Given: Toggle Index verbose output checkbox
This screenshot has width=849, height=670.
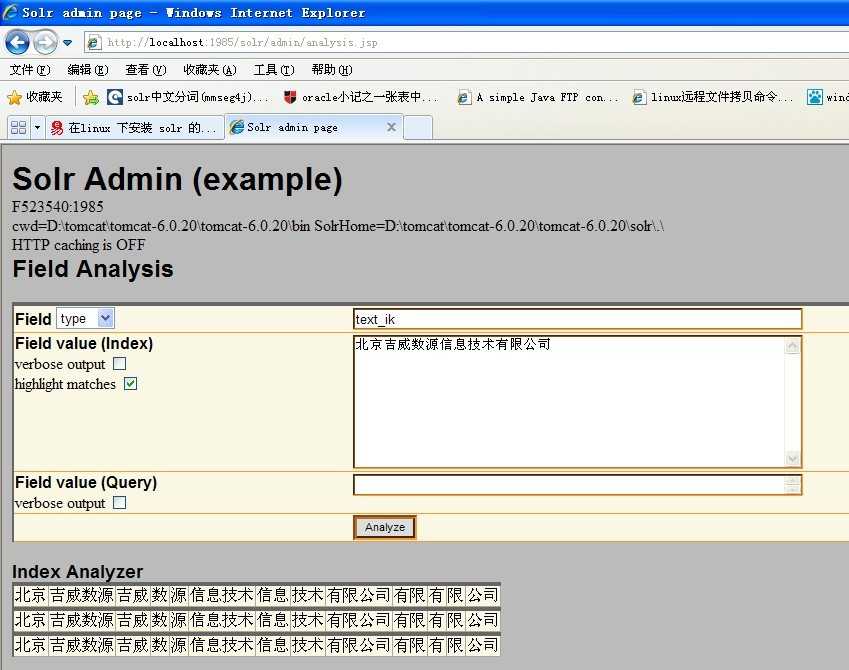Looking at the screenshot, I should [x=120, y=363].
